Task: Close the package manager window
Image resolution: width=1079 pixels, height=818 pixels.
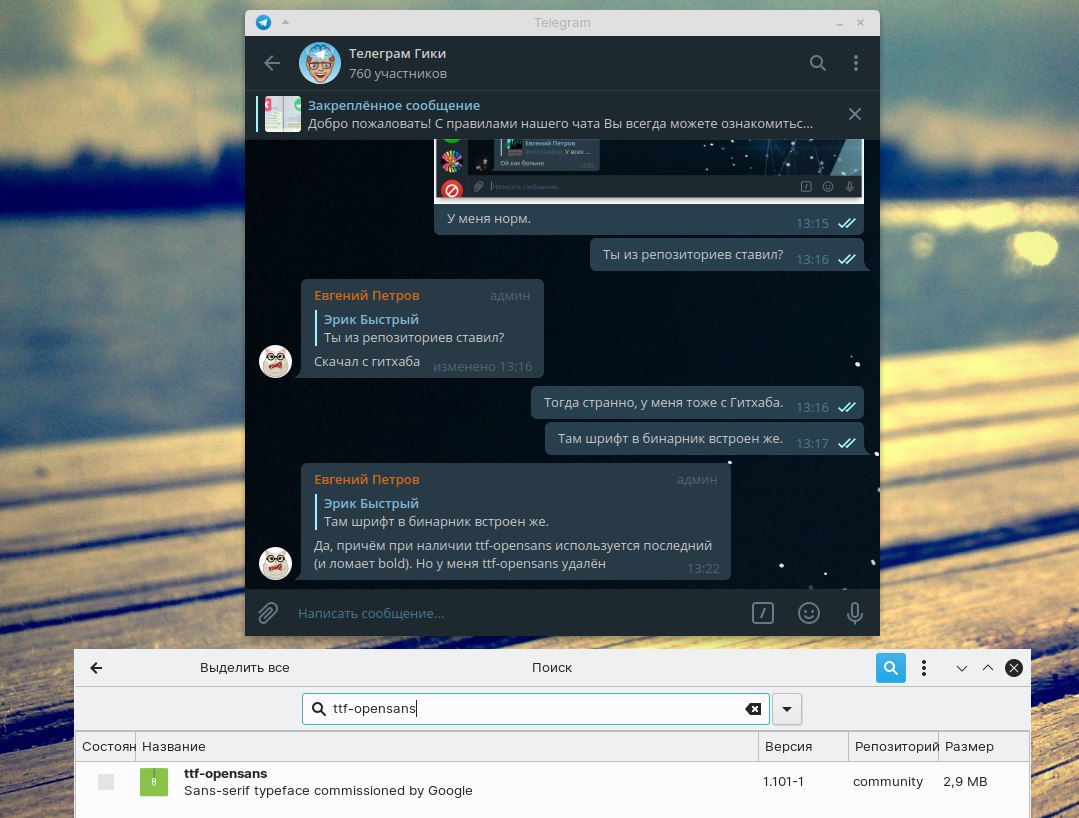Action: (x=1014, y=668)
